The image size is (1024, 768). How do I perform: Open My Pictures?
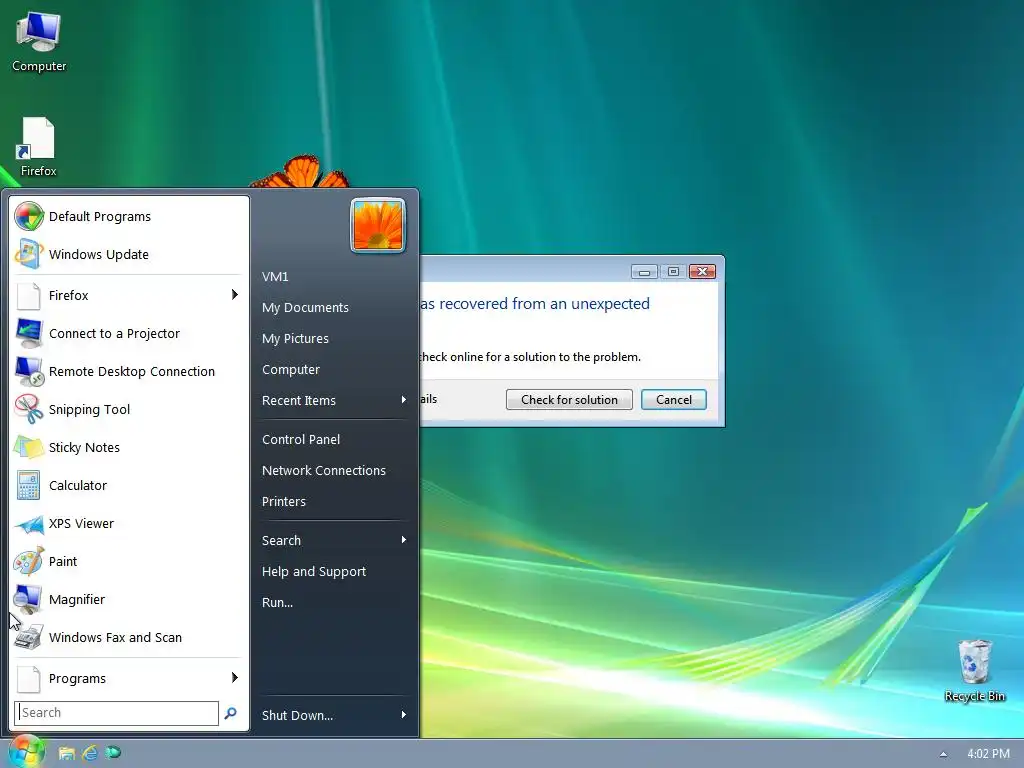295,338
